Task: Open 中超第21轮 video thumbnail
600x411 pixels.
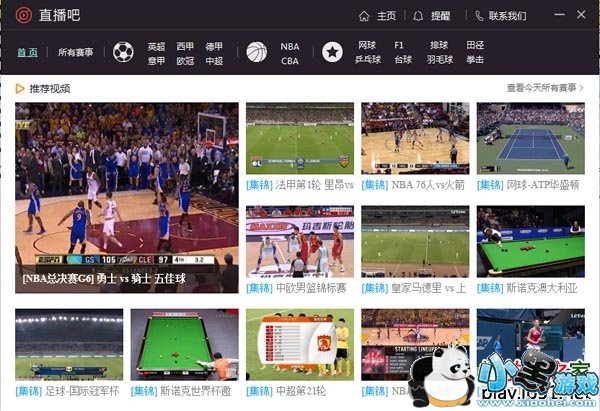Action: pyautogui.click(x=300, y=344)
